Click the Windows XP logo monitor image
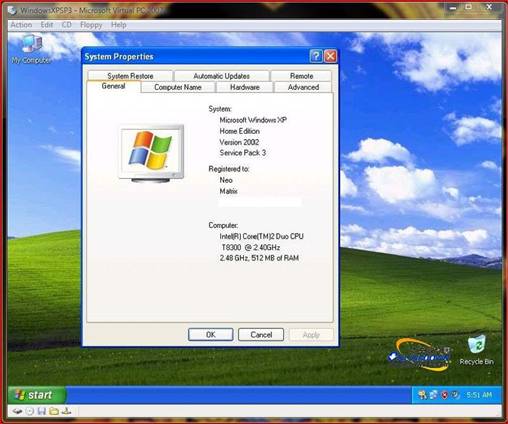The height and width of the screenshot is (424, 508). click(x=151, y=153)
